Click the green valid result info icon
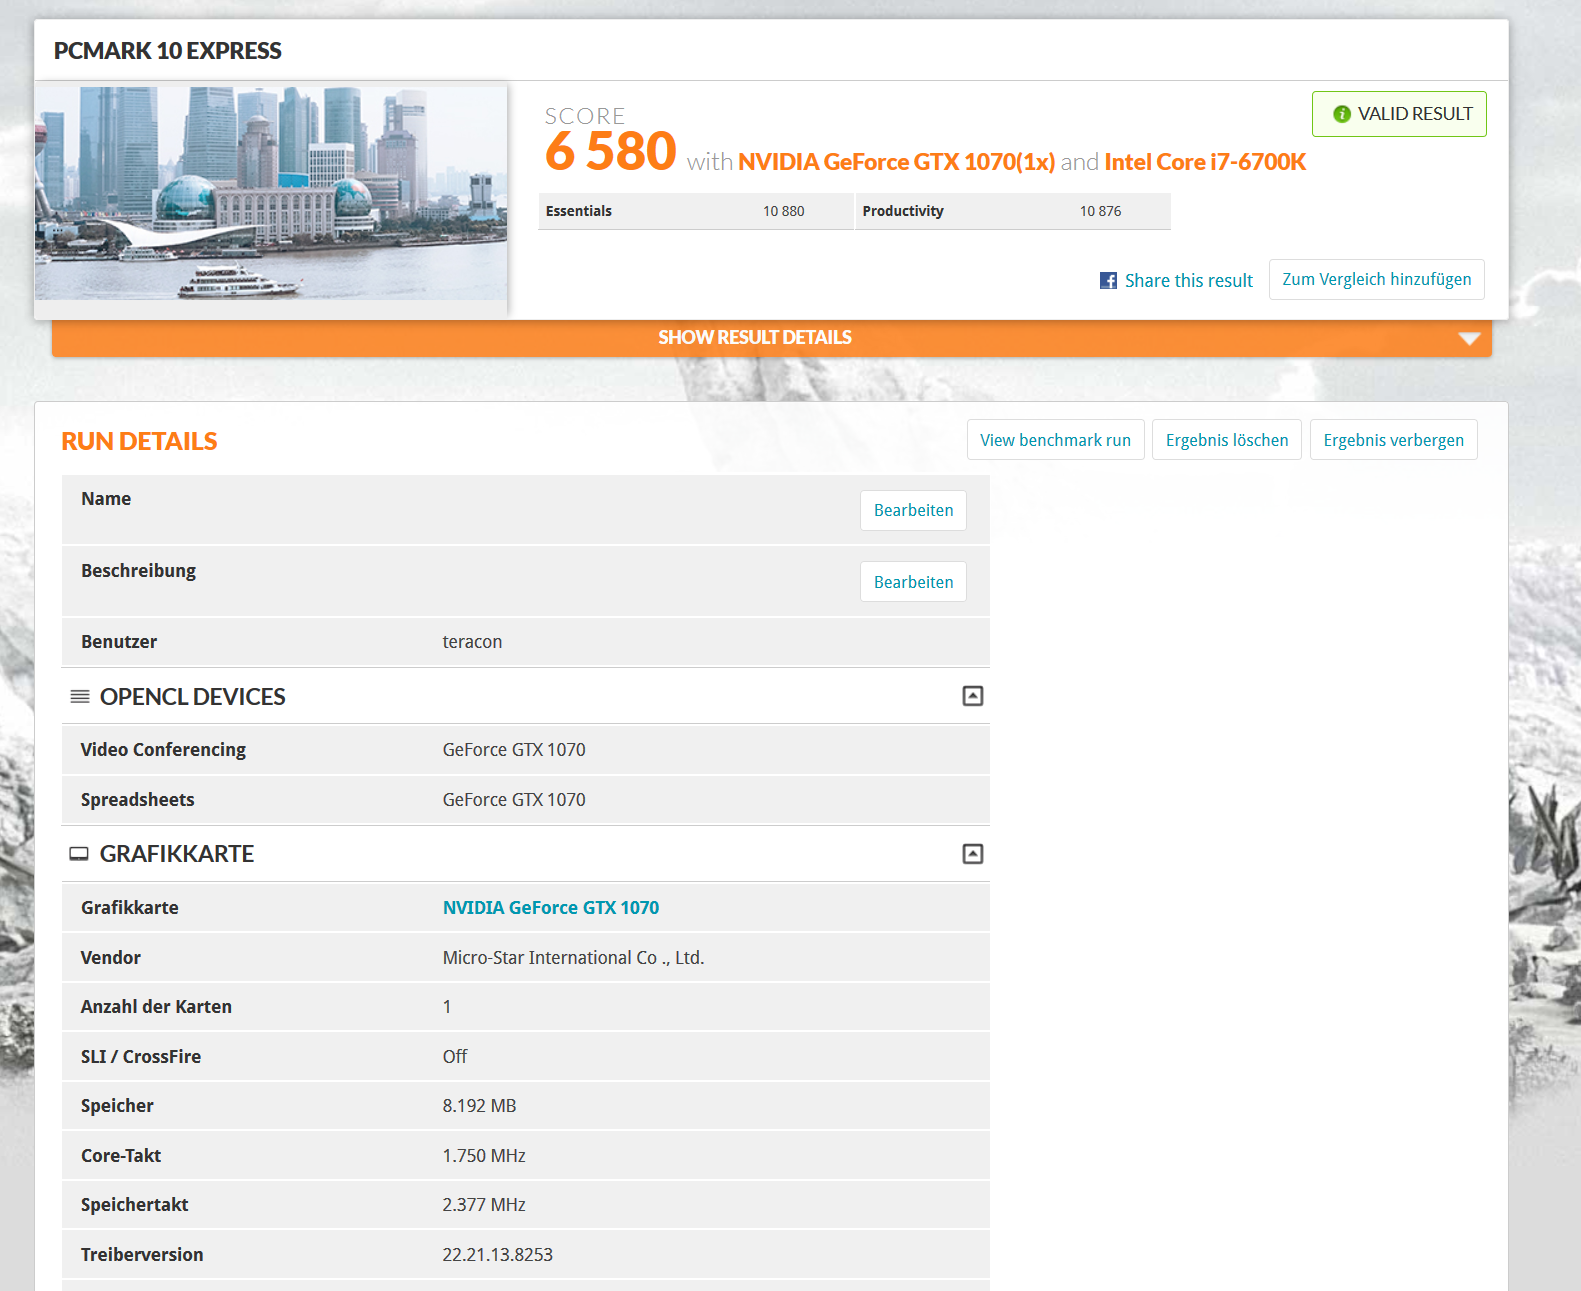 pos(1342,114)
